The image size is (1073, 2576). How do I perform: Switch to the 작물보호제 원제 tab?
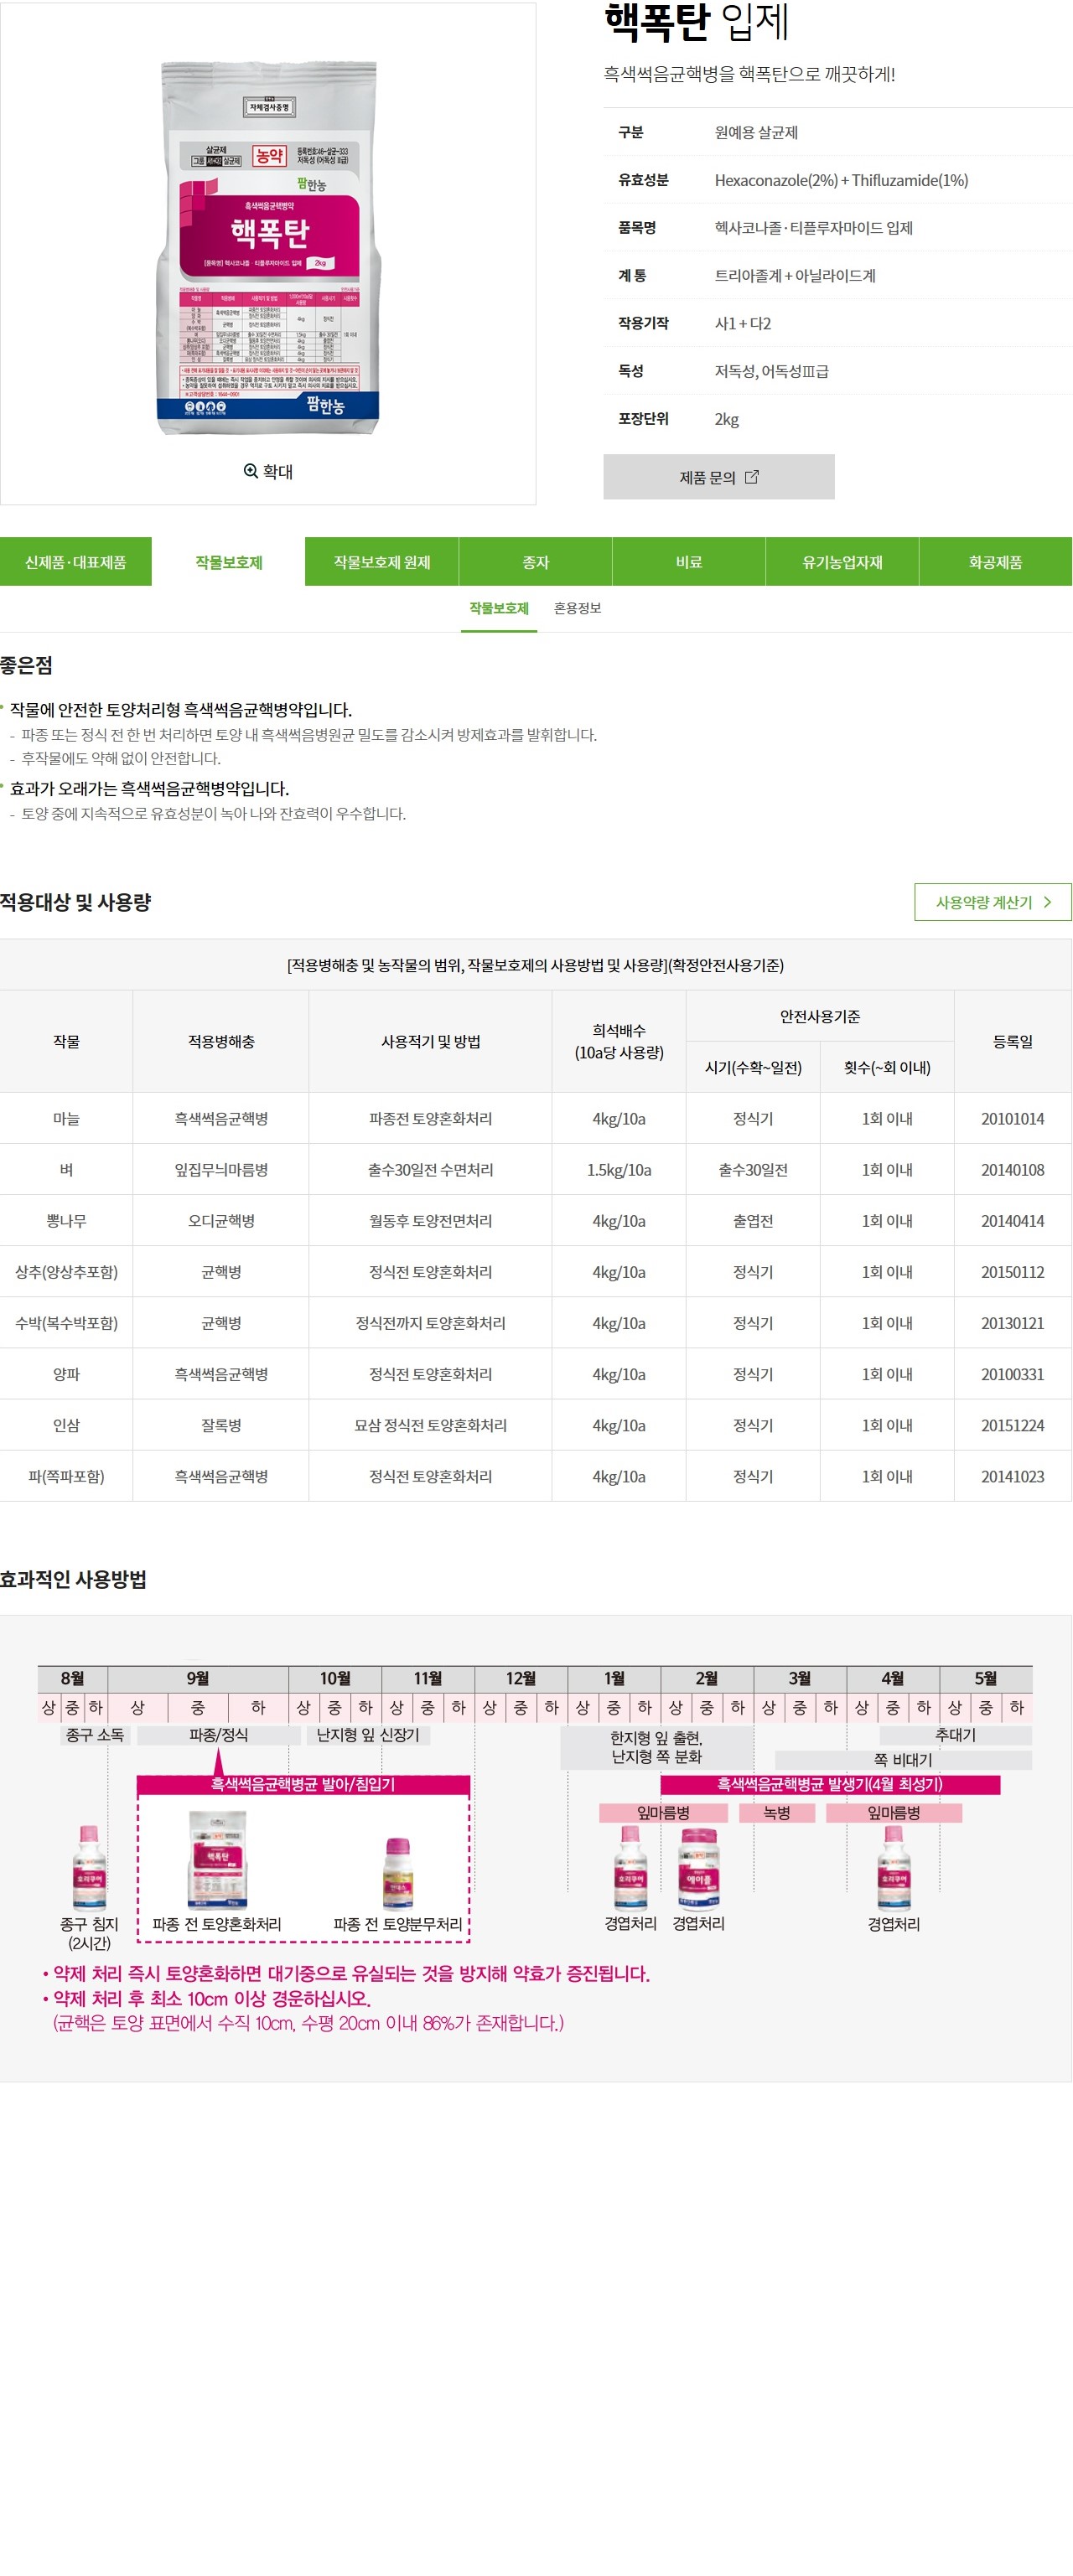coord(382,562)
